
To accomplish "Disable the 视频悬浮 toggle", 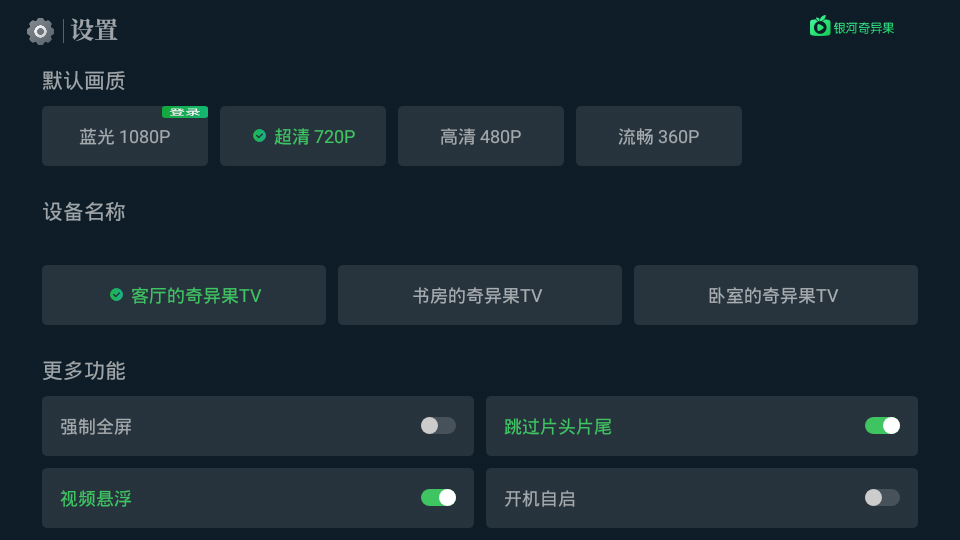I will 438,498.
